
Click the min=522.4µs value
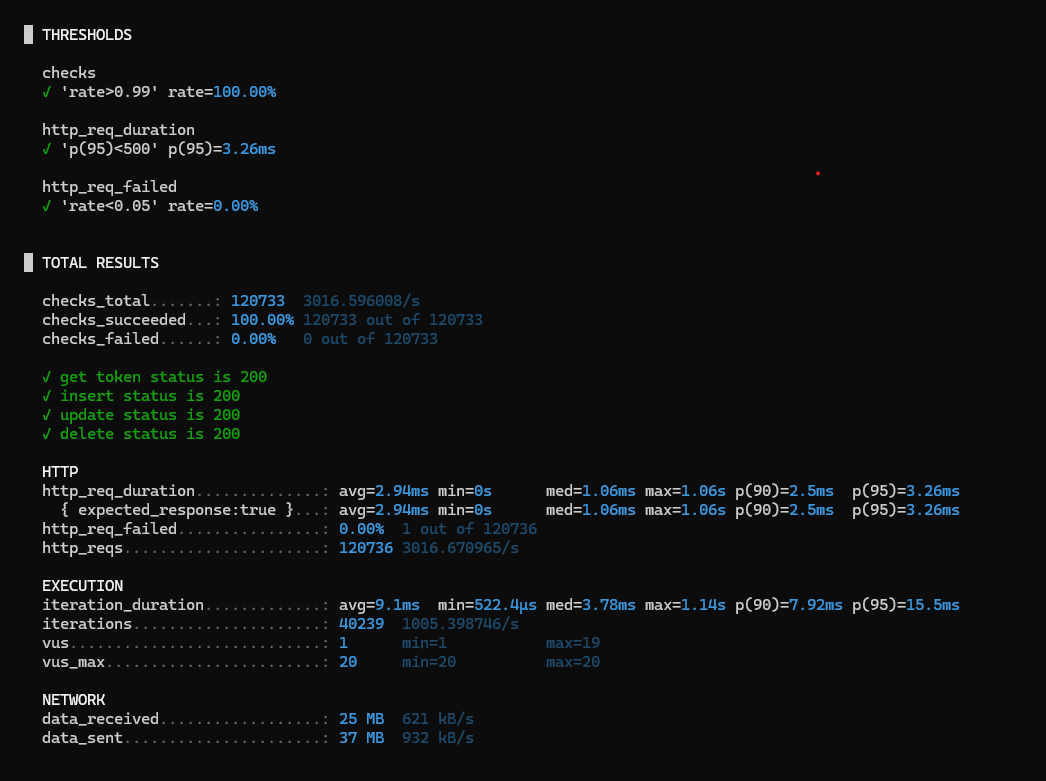click(487, 605)
